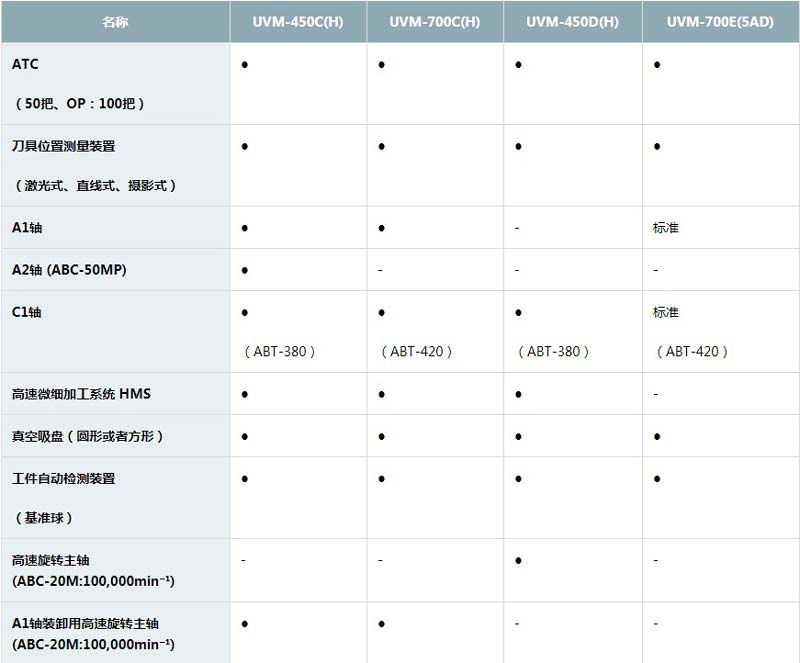This screenshot has width=800, height=663.
Task: Select the UVM-700E(5AD) column header
Action: pos(720,21)
